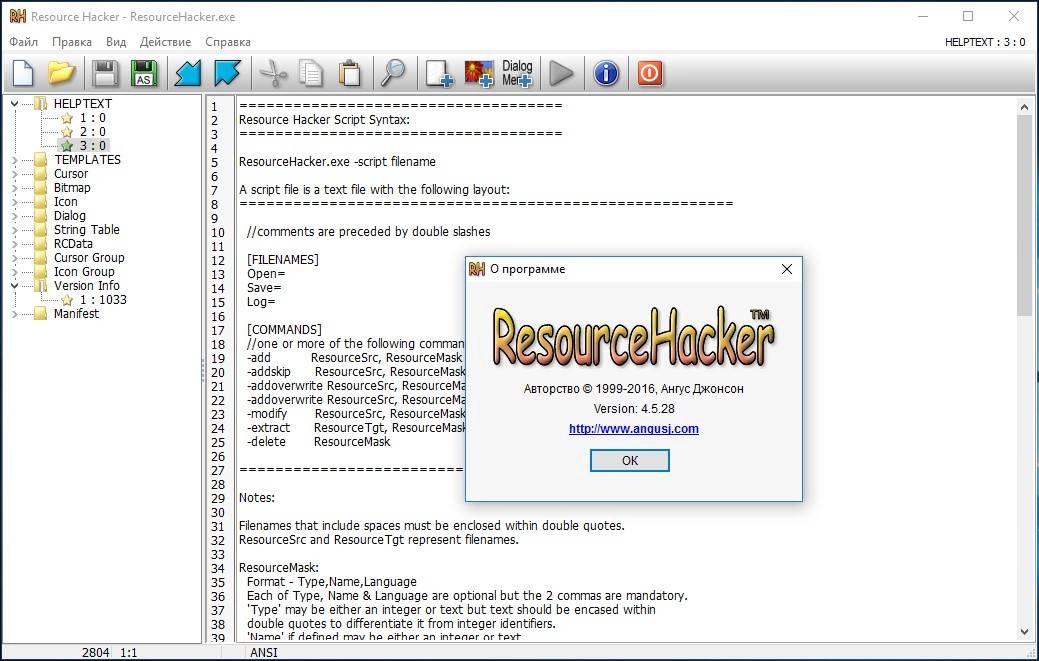Select the String Table folder label

(87, 230)
